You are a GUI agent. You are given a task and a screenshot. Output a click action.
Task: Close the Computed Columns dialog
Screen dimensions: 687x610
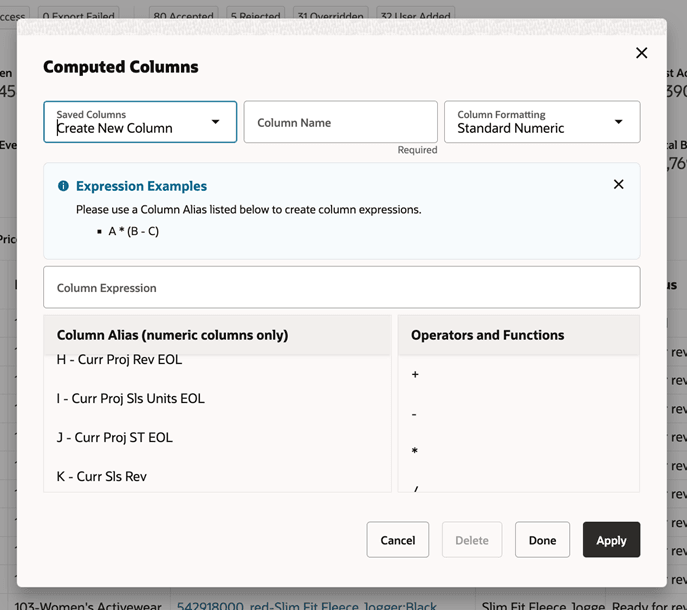(642, 53)
